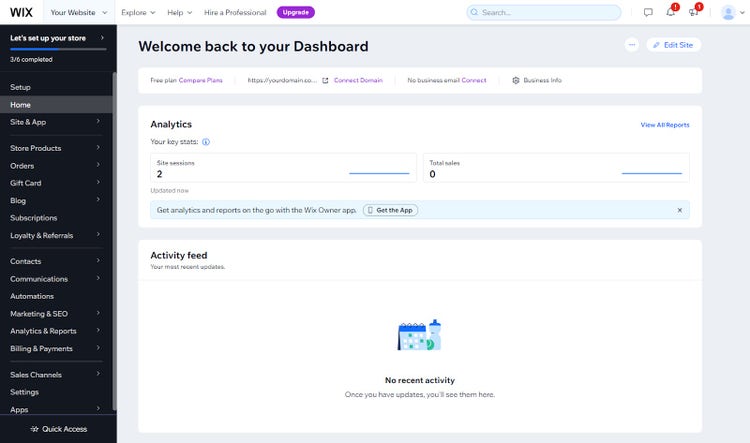The width and height of the screenshot is (750, 443).
Task: Open the announcements megaphone icon
Action: 693,12
